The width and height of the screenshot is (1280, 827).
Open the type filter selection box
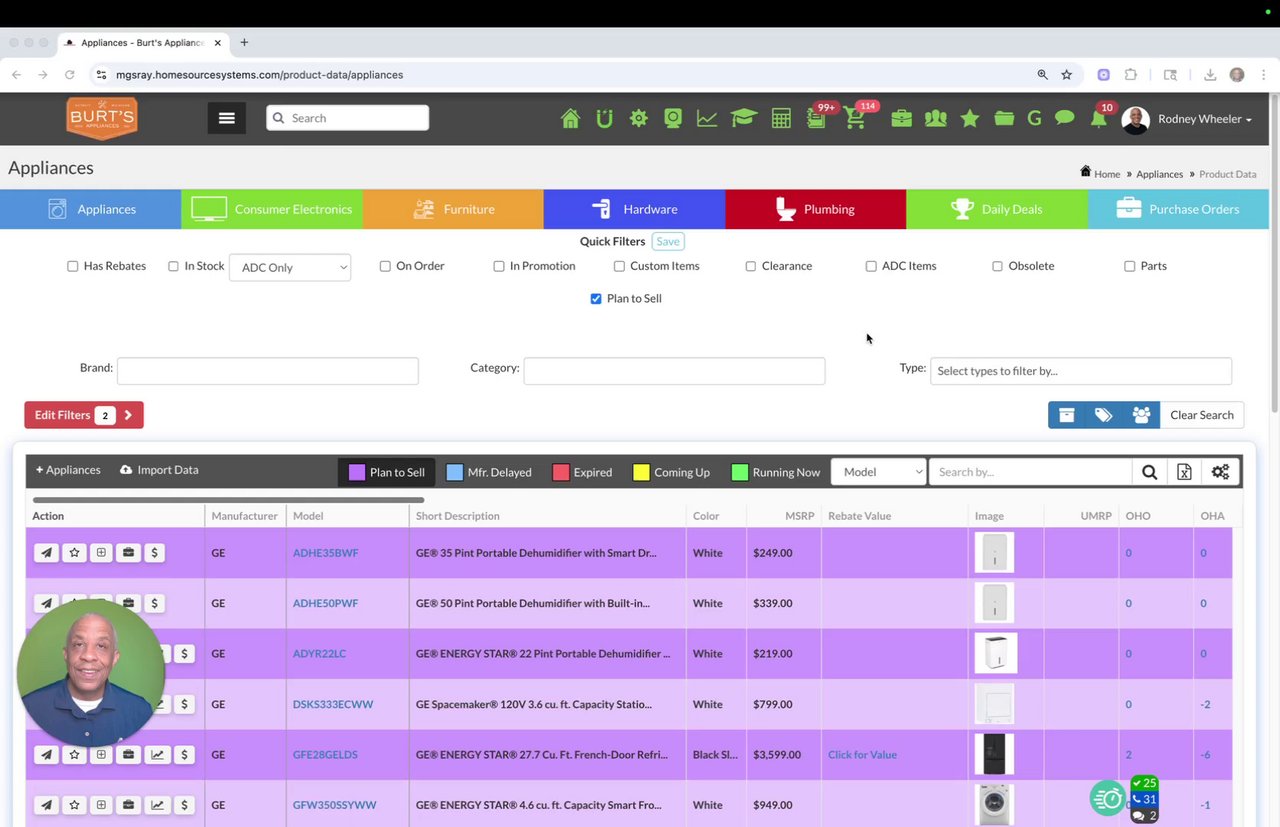(x=1081, y=371)
